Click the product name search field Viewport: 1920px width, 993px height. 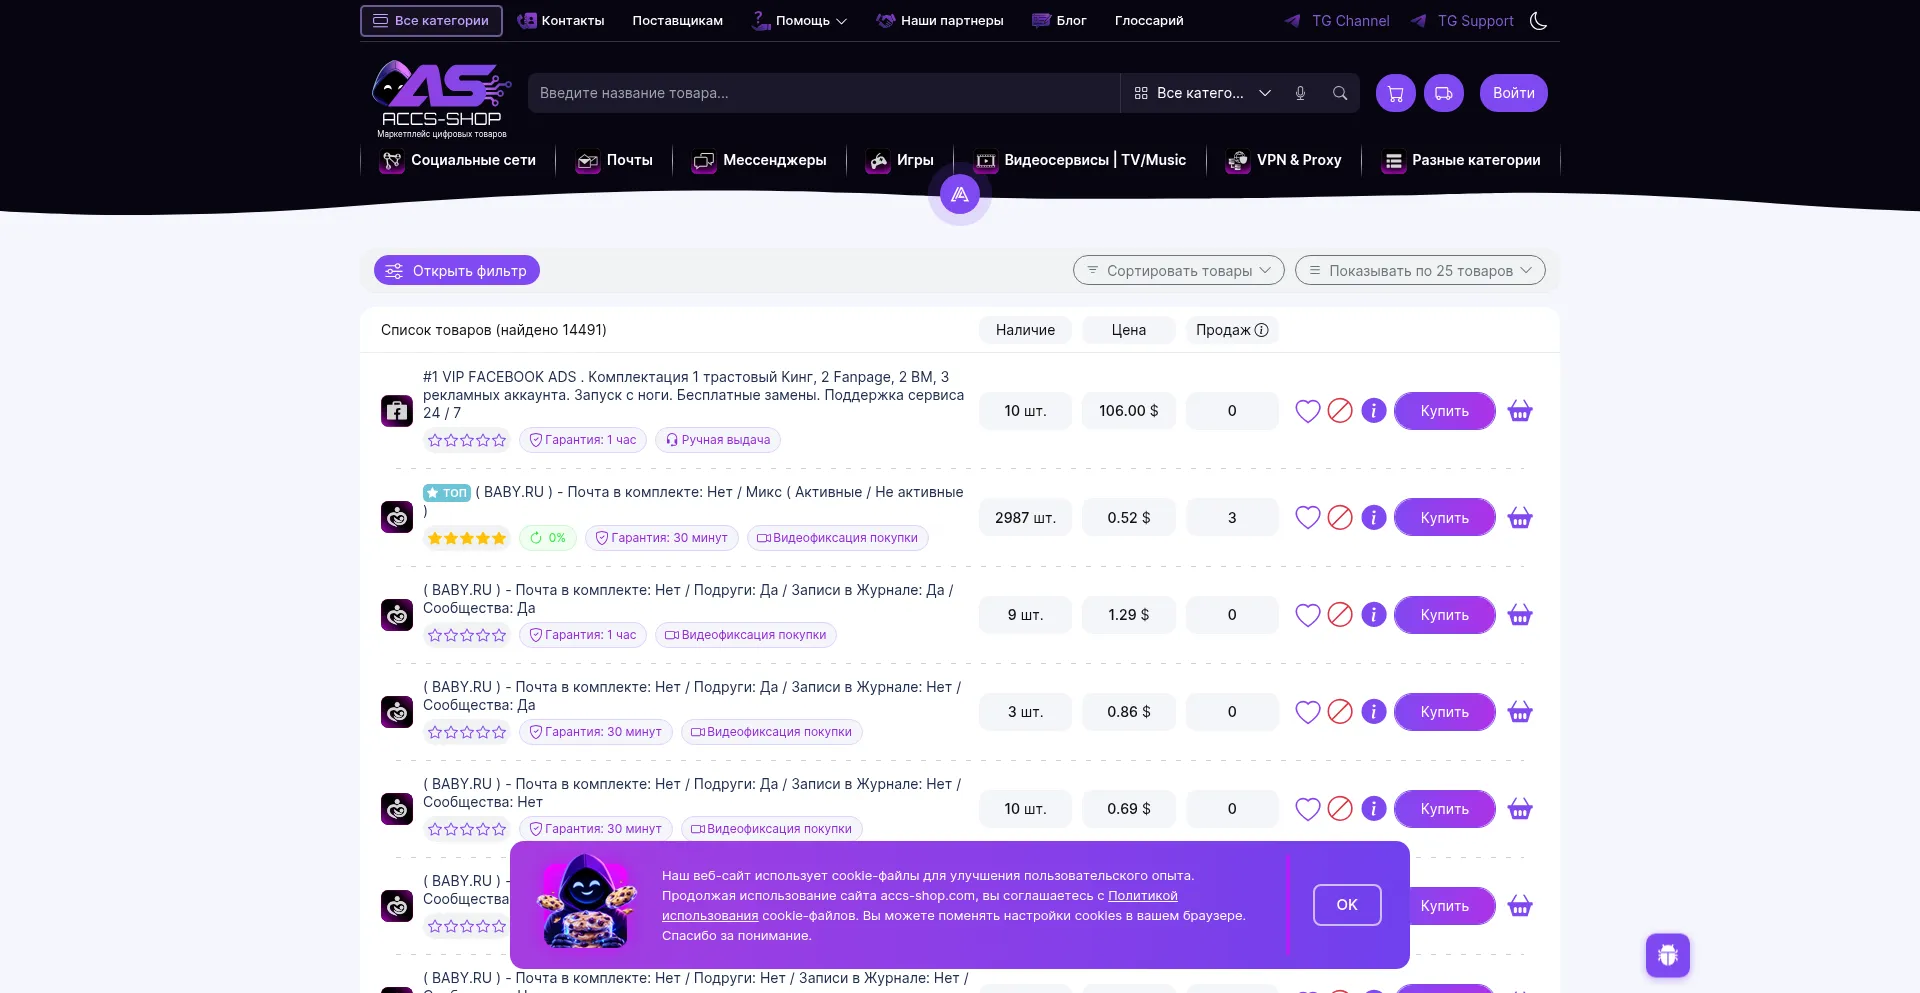click(824, 93)
